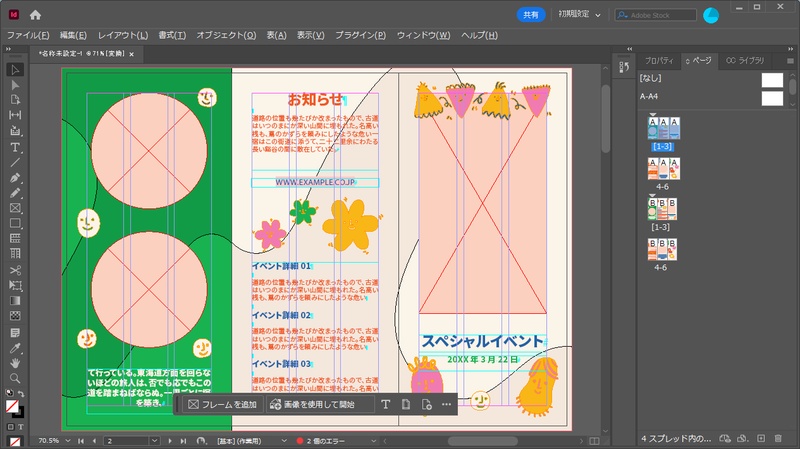
Task: Select the Pencil tool
Action: [x=15, y=193]
